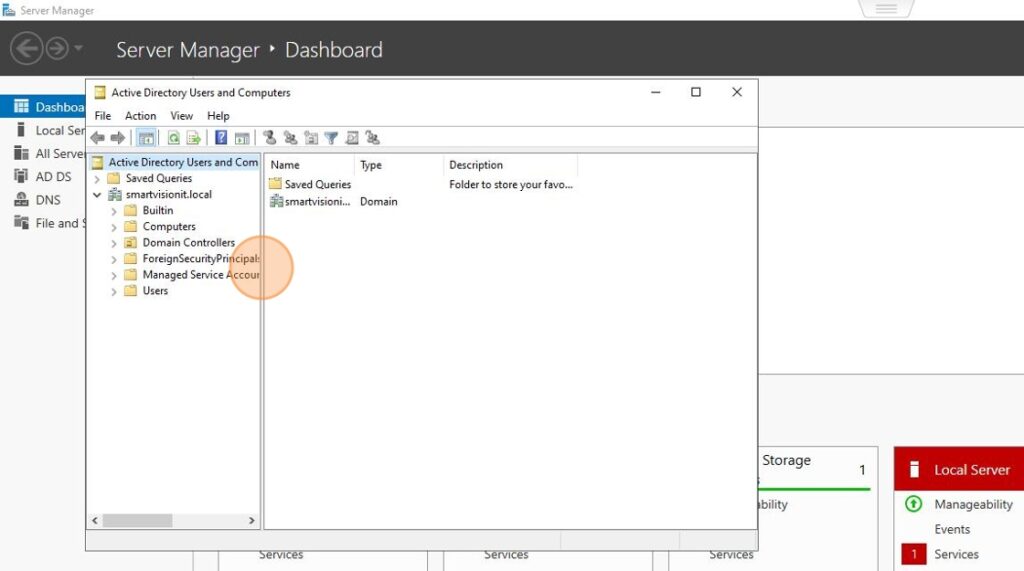This screenshot has width=1024, height=571.
Task: Click the red Services alert count badge
Action: pyautogui.click(x=914, y=554)
